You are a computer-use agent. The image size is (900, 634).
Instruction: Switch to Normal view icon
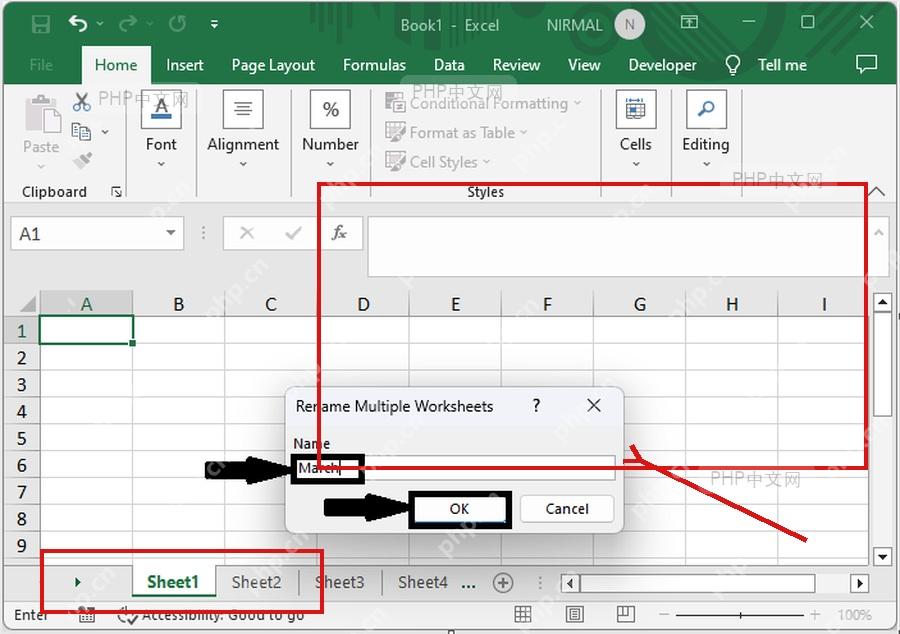click(x=522, y=614)
